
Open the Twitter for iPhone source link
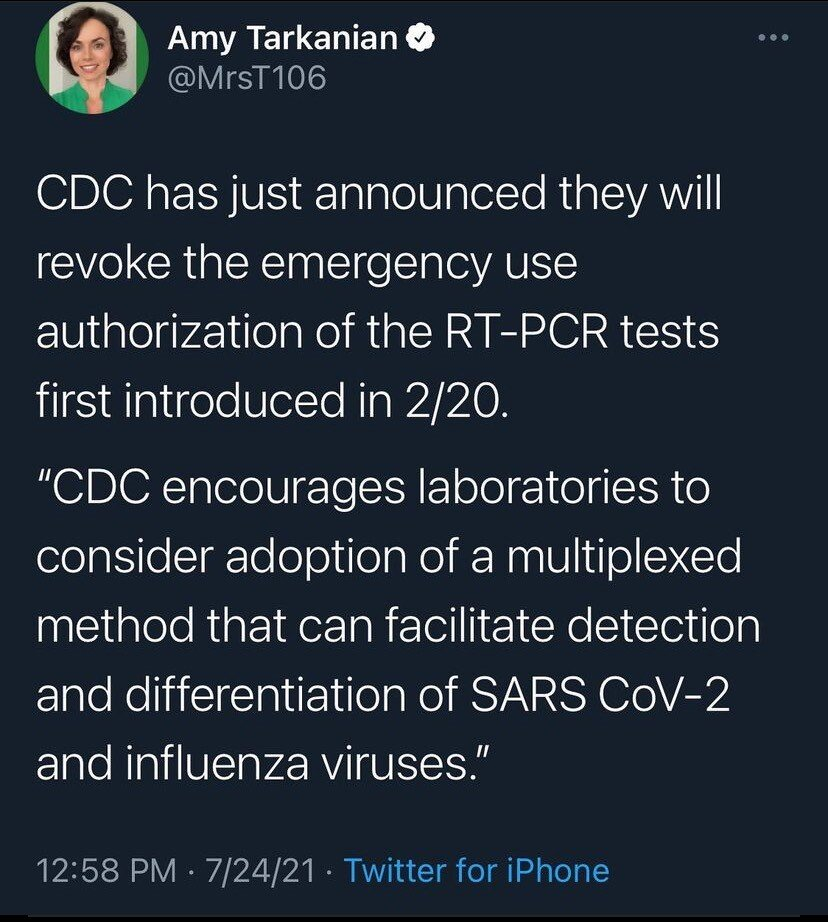point(476,869)
